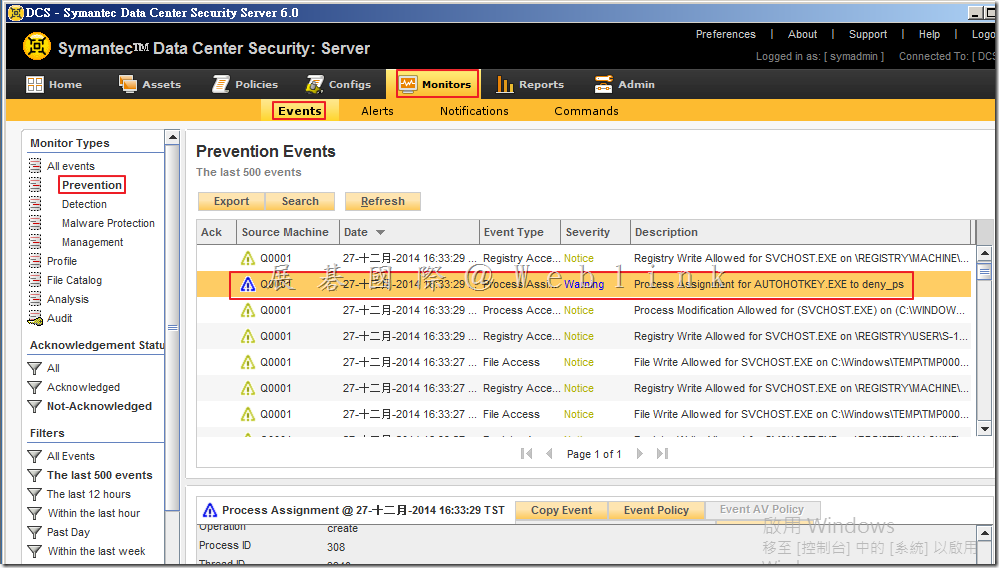This screenshot has width=999, height=568.
Task: Switch to the Alerts sub-tab
Action: (x=377, y=111)
